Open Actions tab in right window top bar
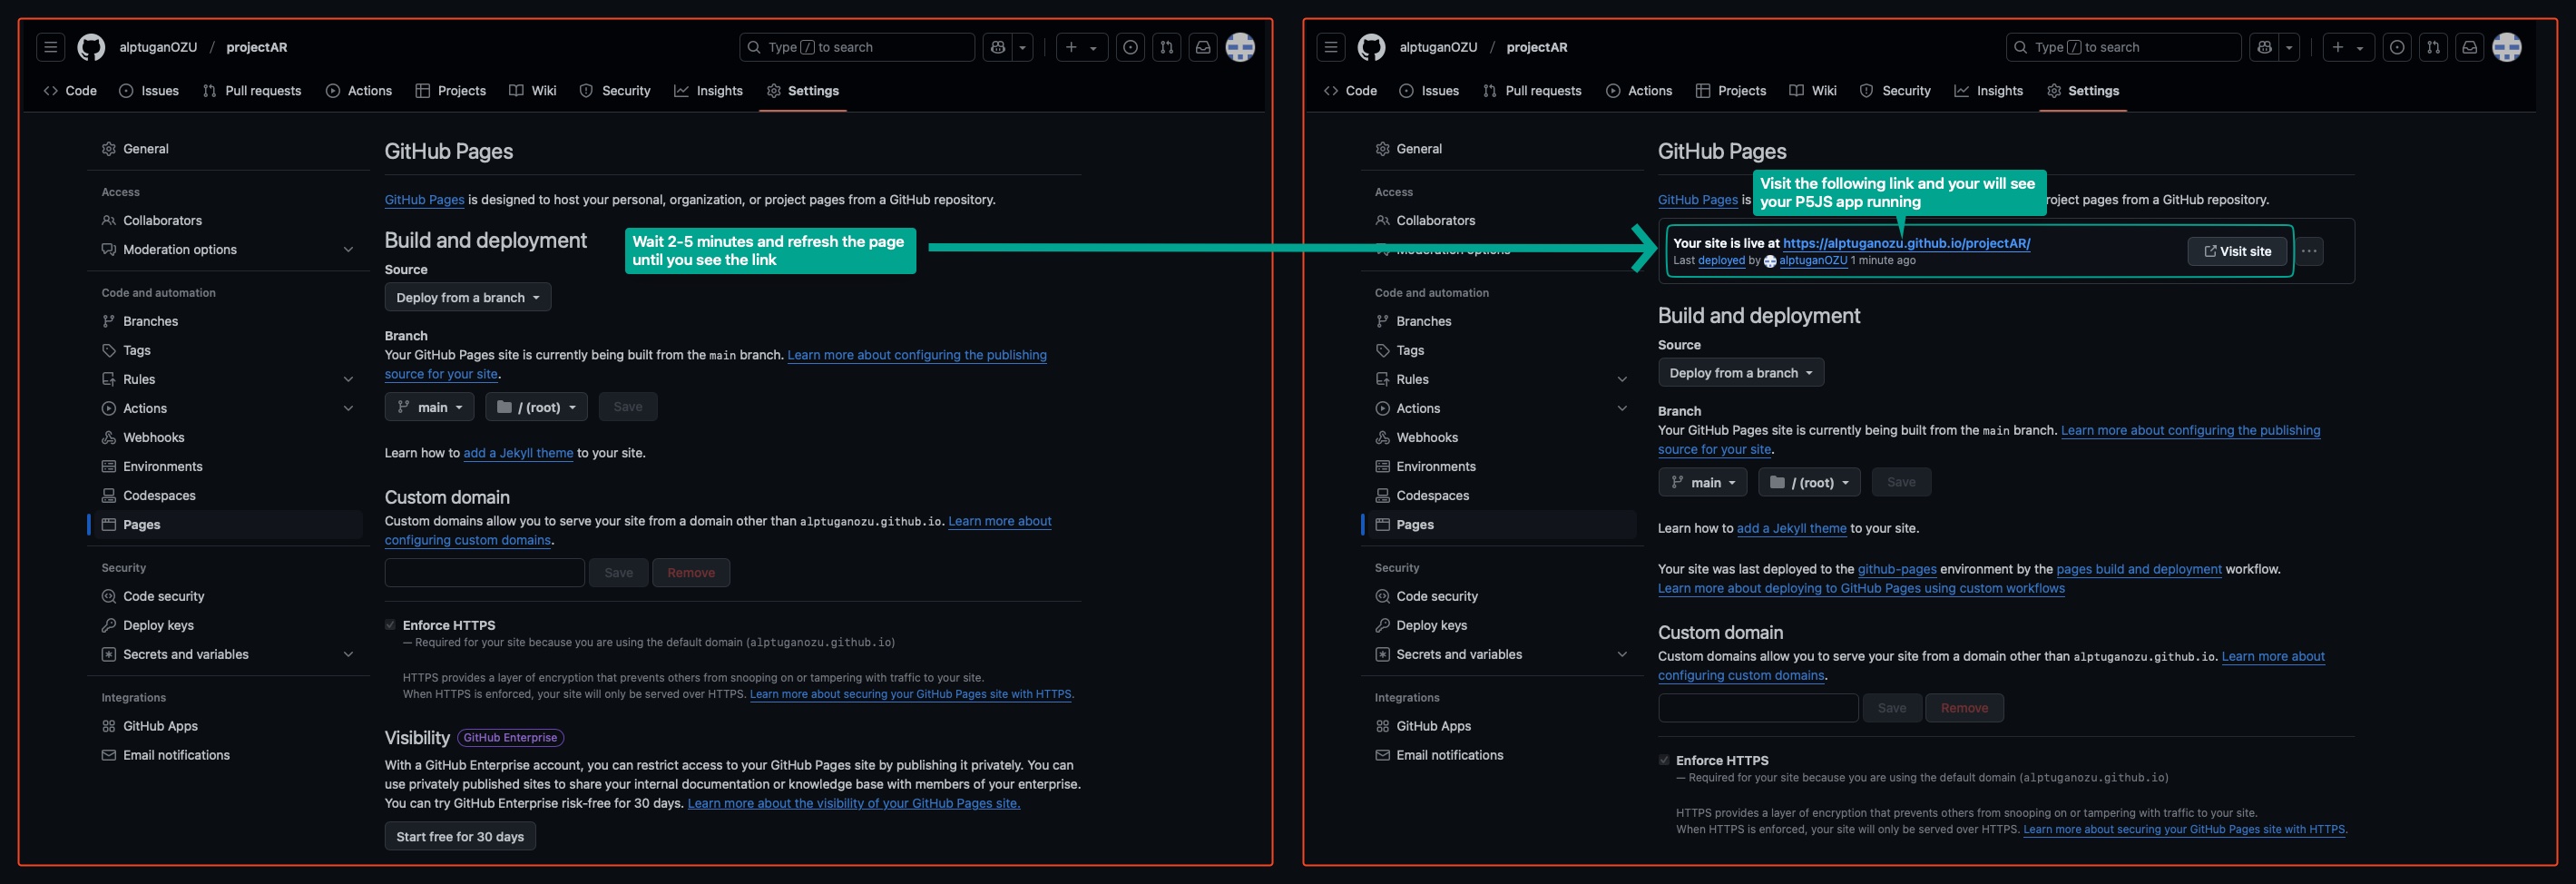Viewport: 2576px width, 884px height. tap(1639, 90)
